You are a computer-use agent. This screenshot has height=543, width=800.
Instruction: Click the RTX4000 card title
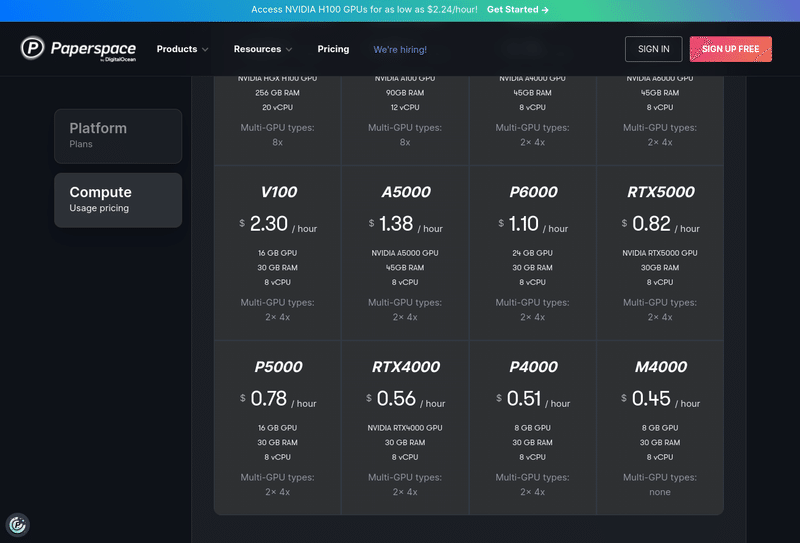coord(406,366)
